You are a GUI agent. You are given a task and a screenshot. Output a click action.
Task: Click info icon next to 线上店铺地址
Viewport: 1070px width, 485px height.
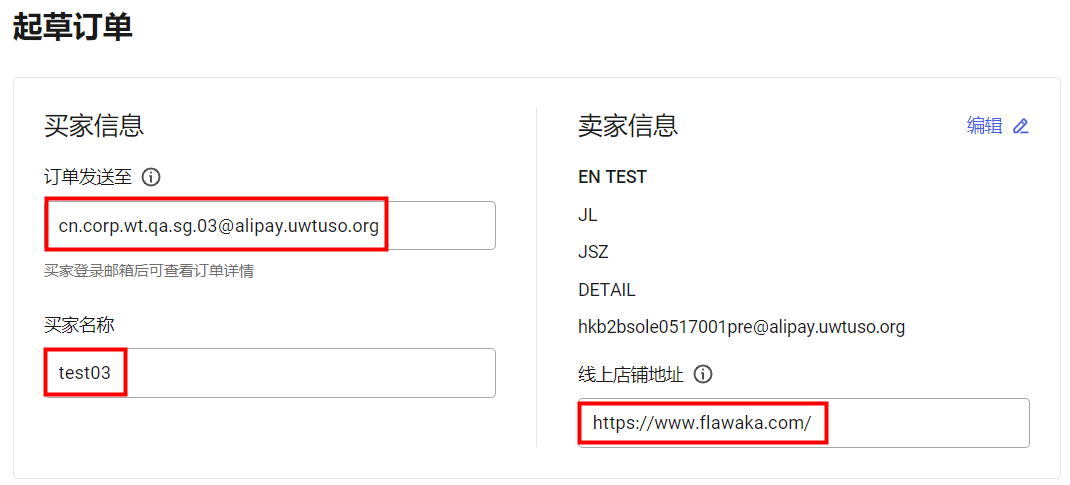pos(703,374)
